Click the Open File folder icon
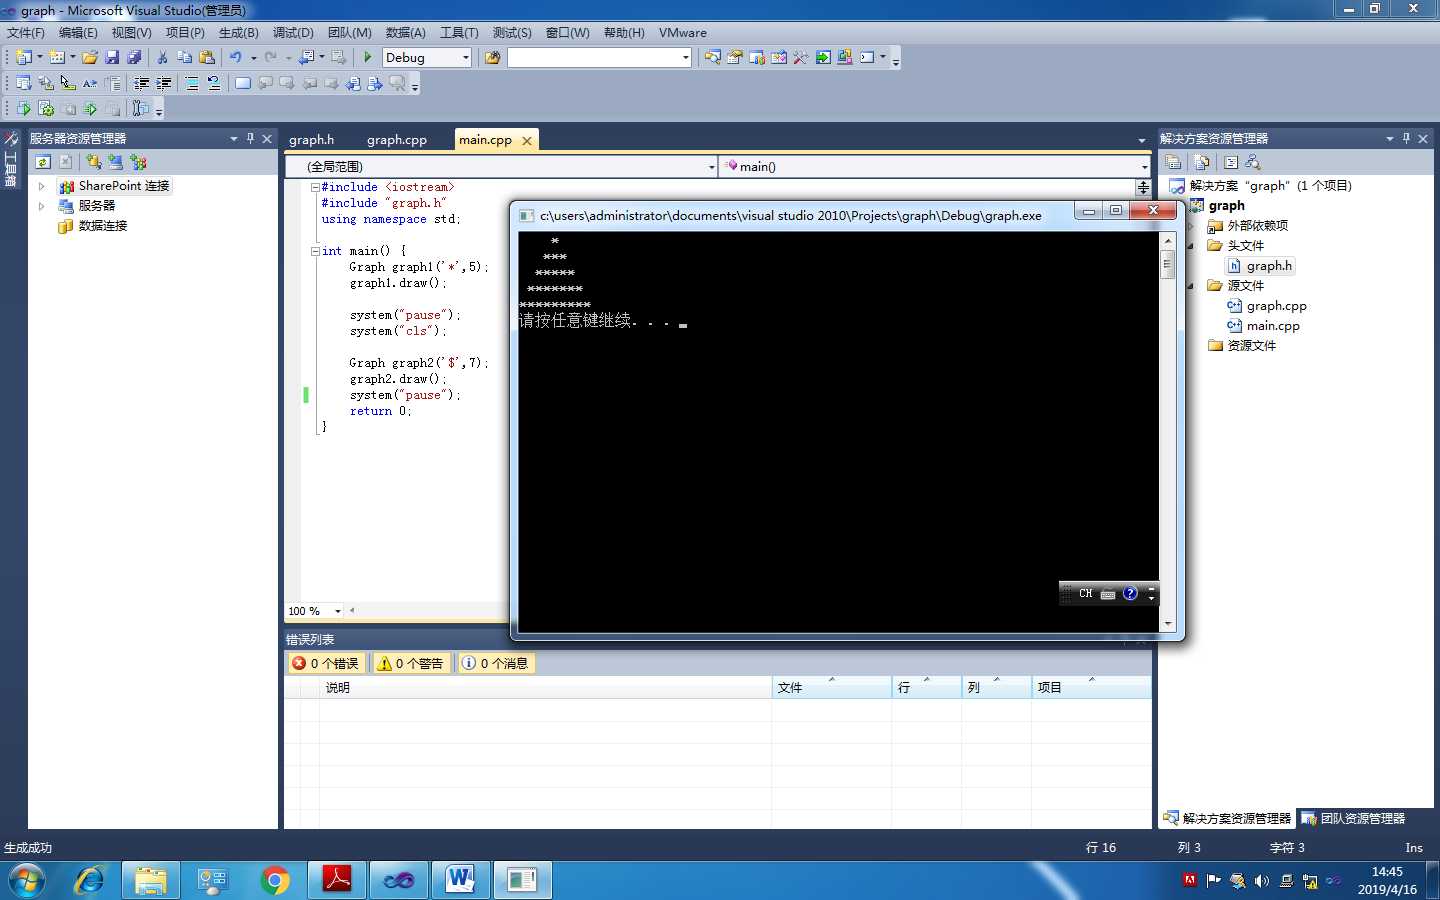This screenshot has height=900, width=1440. tap(90, 57)
